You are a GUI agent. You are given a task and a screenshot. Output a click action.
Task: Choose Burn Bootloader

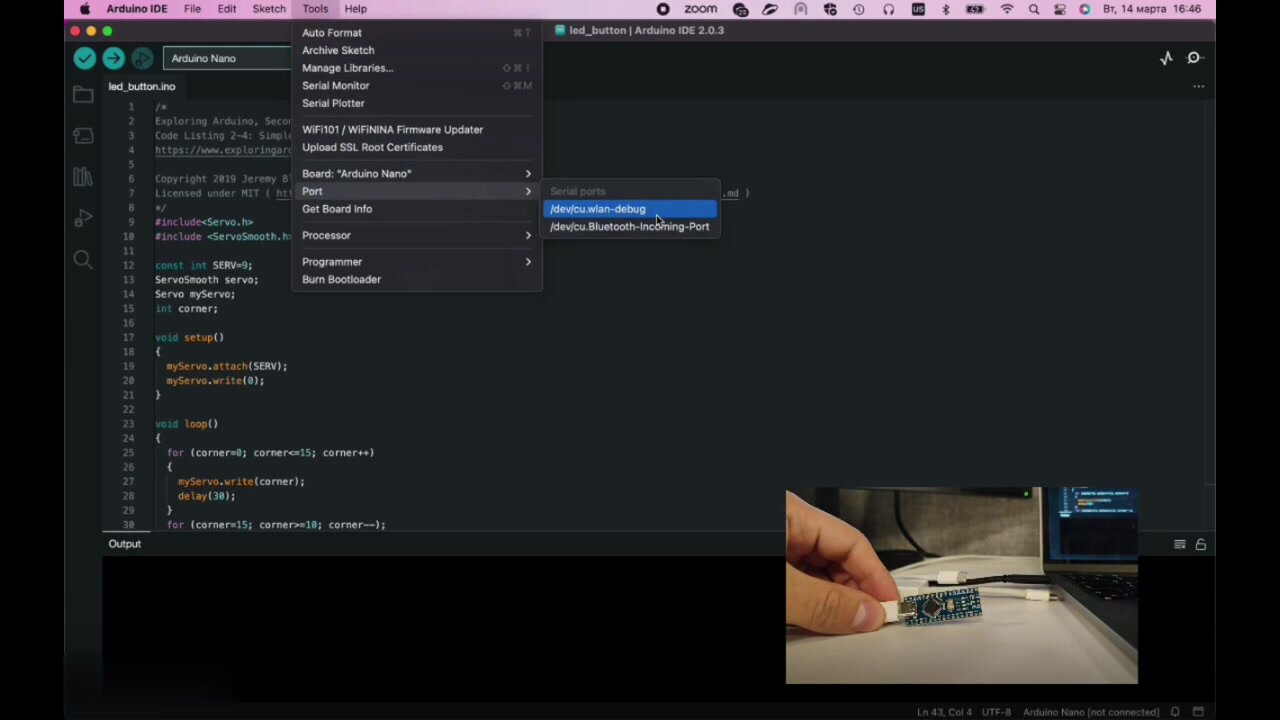click(x=417, y=280)
